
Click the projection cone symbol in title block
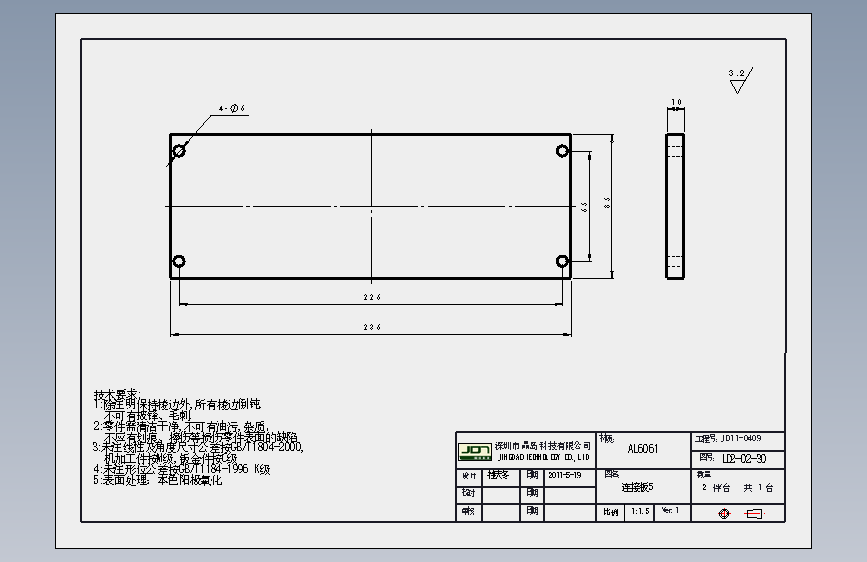point(754,514)
